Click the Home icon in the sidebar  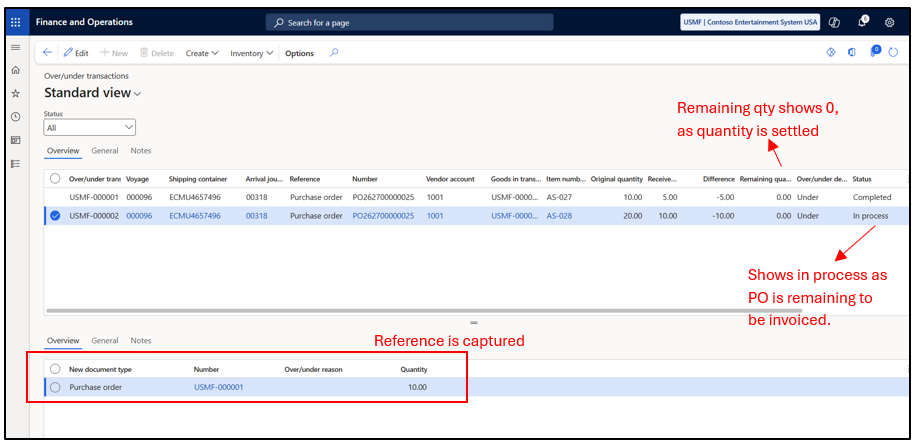click(16, 70)
